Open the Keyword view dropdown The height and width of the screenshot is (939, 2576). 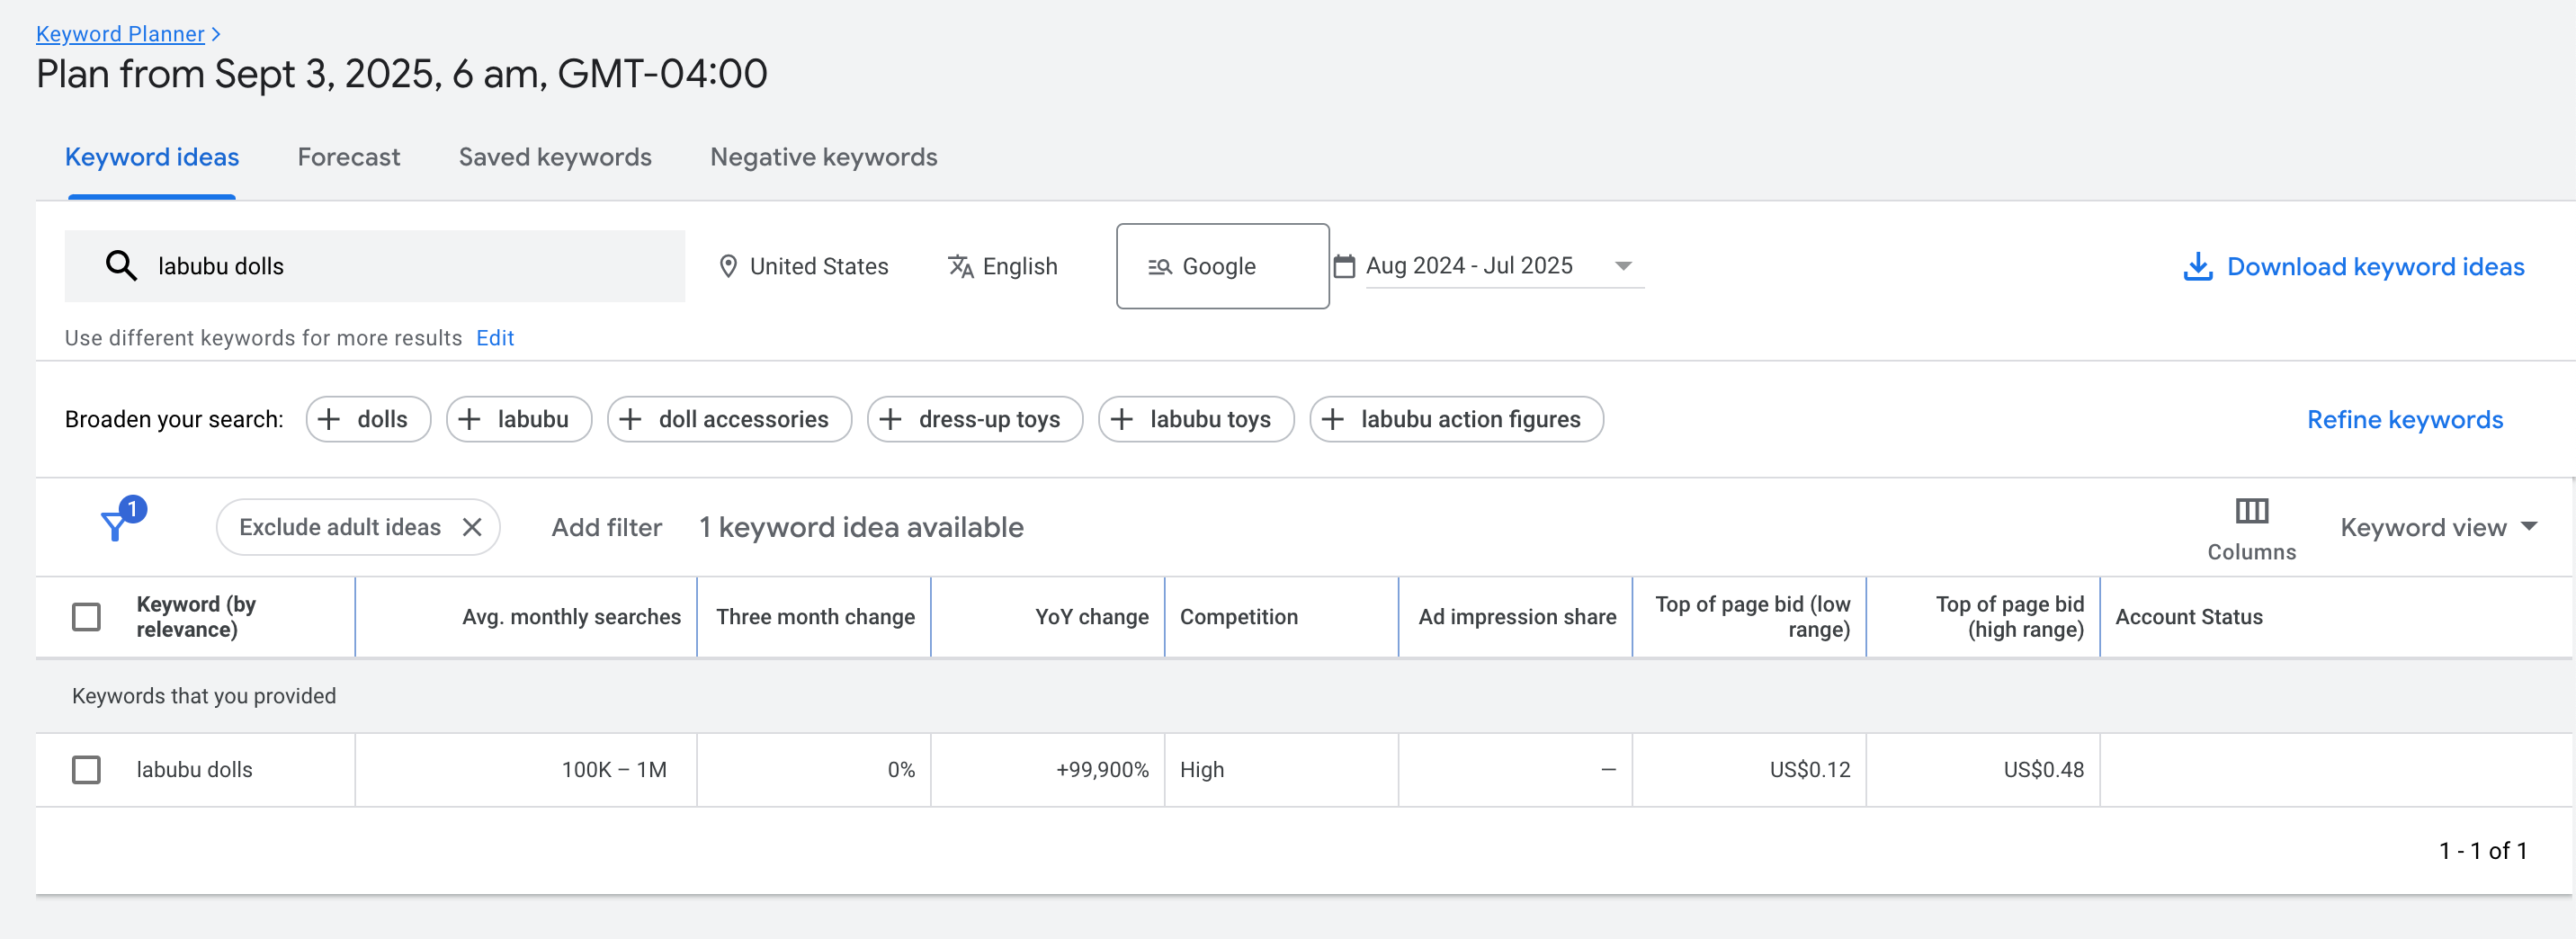2438,527
